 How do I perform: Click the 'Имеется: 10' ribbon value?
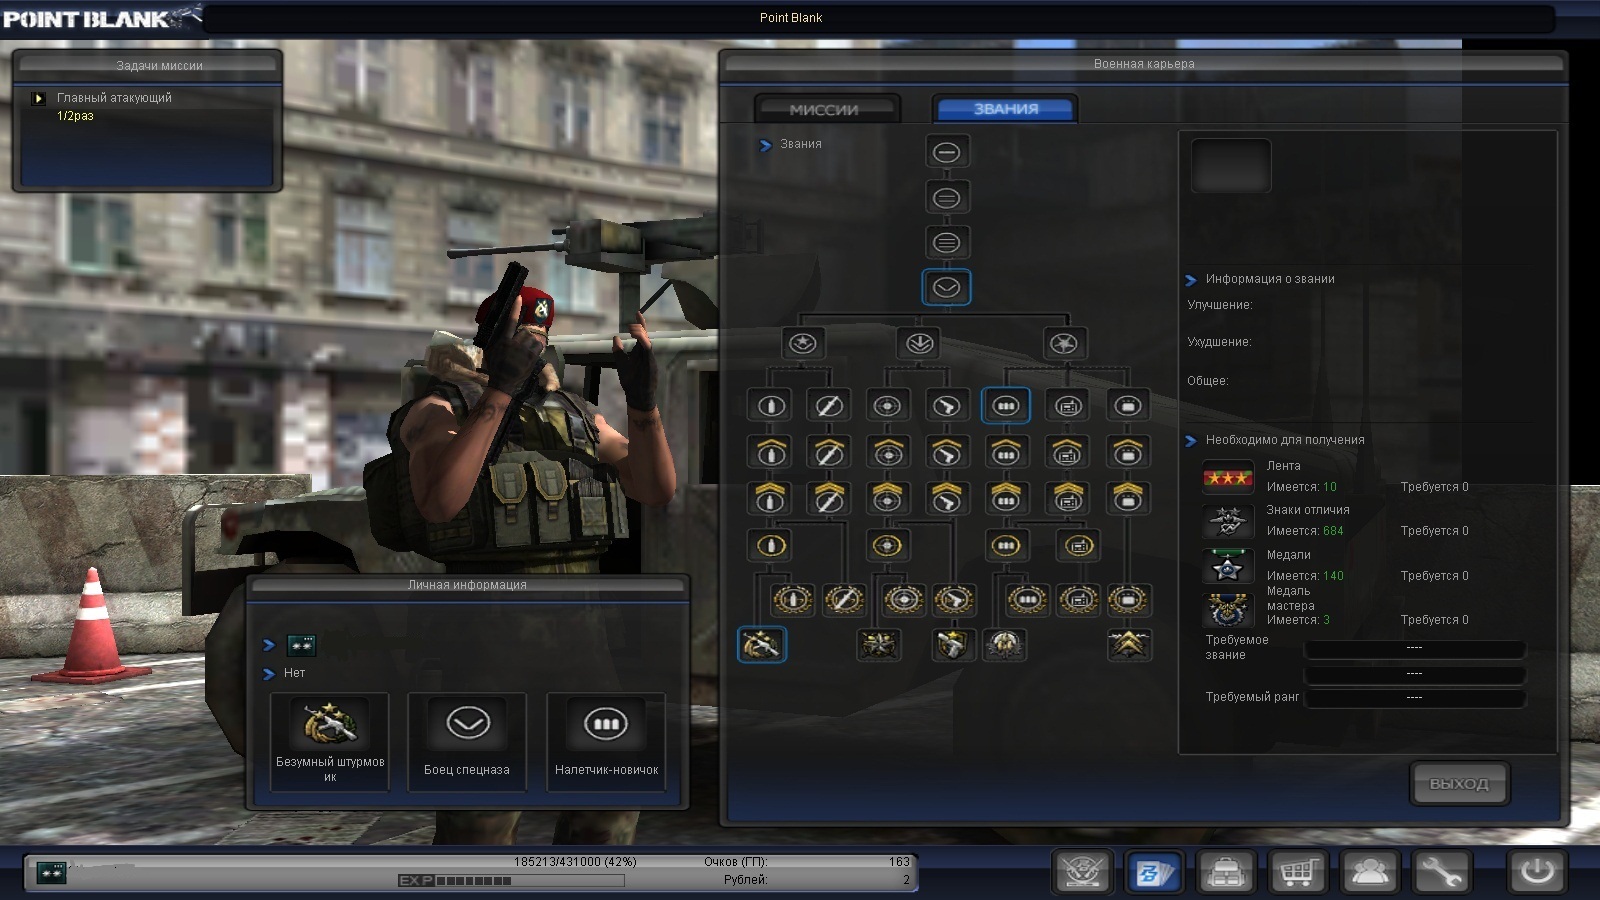[x=1302, y=487]
